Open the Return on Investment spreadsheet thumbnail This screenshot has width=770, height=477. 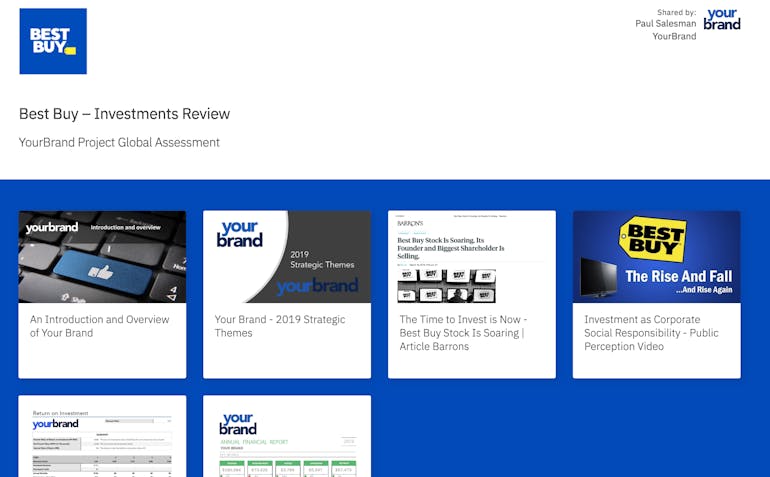pos(102,436)
